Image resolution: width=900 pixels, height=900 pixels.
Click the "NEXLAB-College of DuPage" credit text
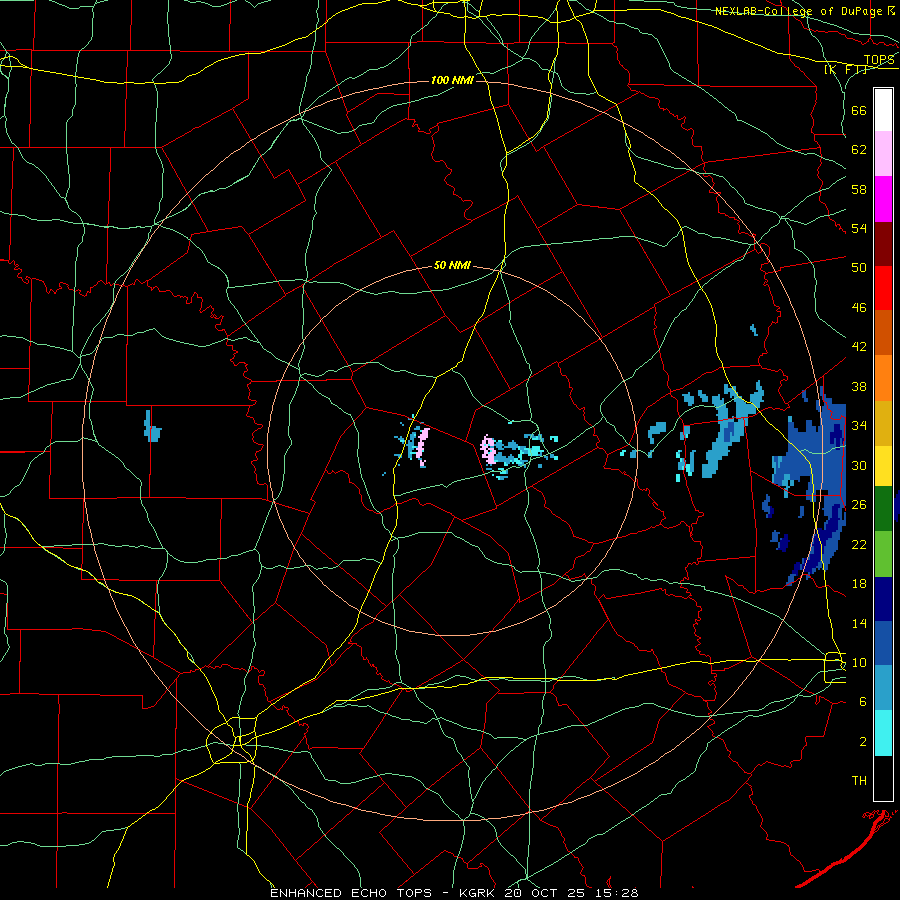point(799,11)
